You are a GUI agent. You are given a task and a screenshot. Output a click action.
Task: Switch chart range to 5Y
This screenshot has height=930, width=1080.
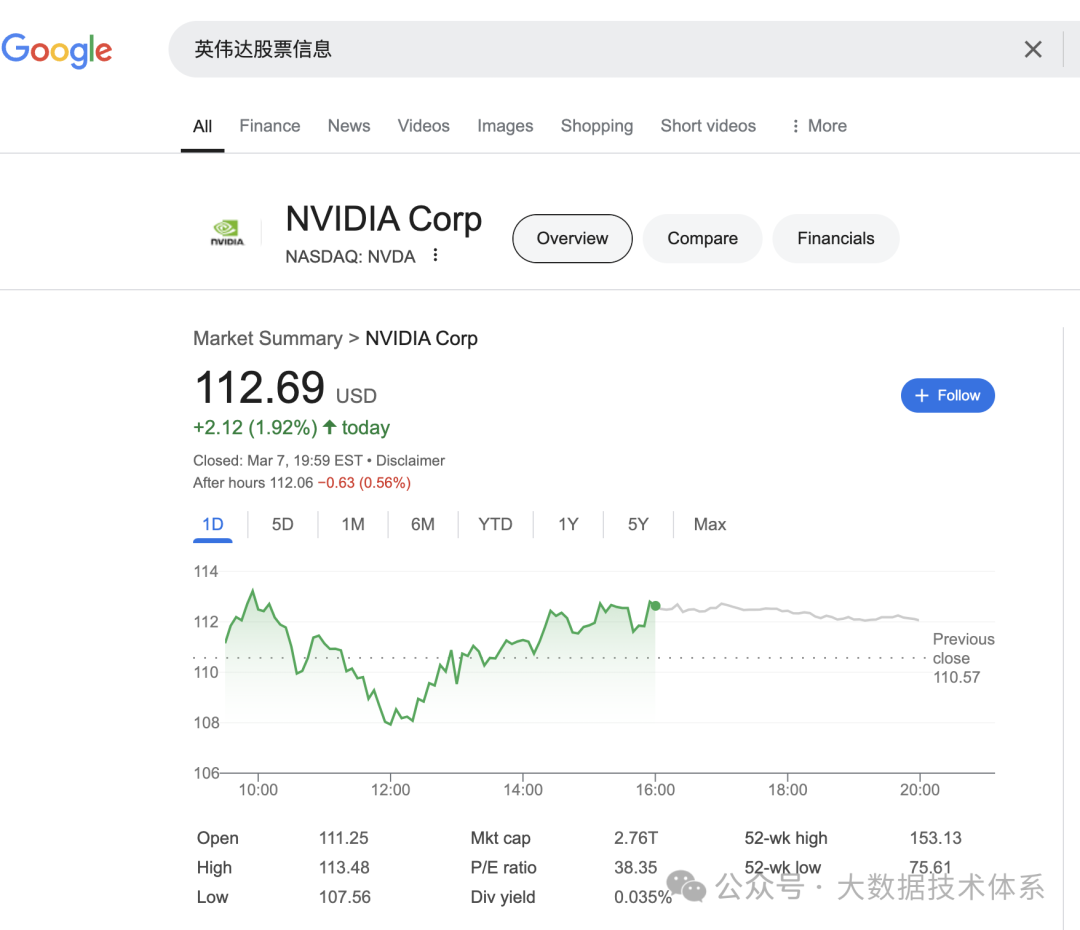(x=638, y=524)
